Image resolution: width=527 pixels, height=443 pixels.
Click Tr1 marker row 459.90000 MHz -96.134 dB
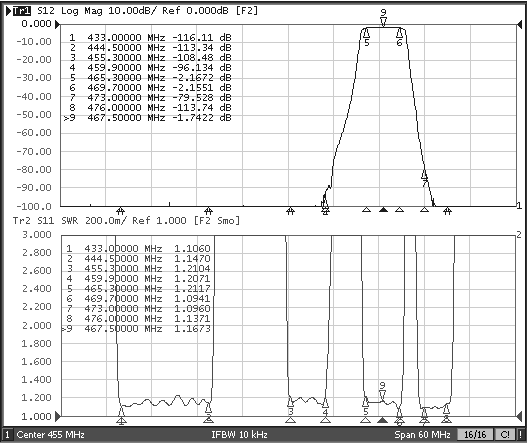[x=150, y=68]
